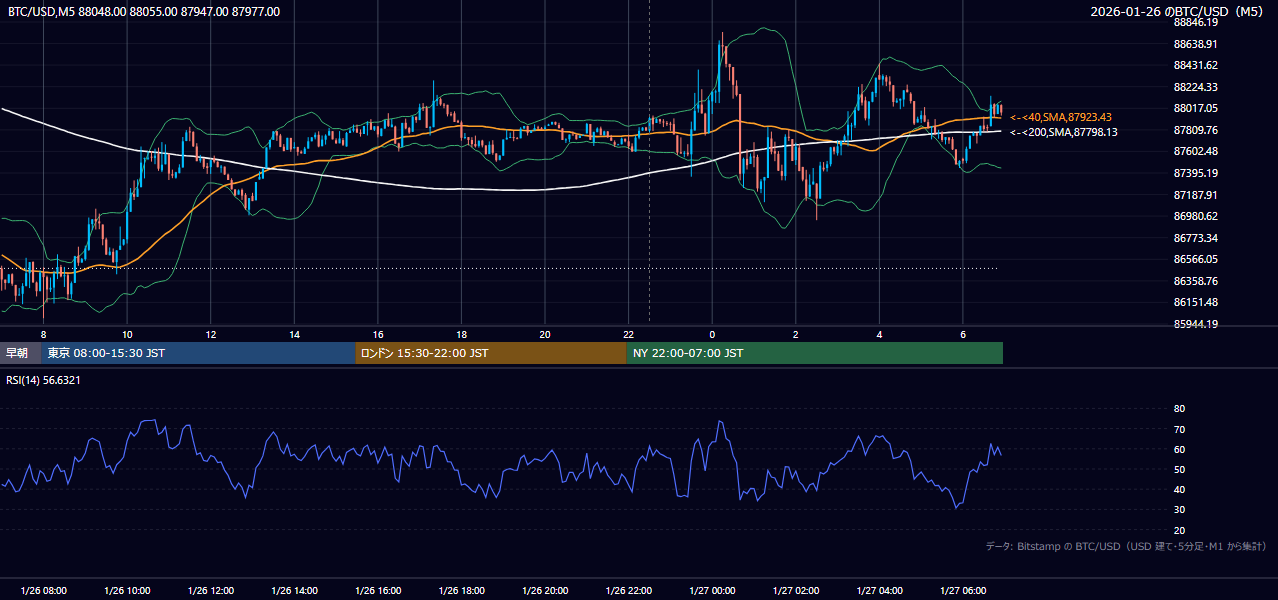Click the 1/27 04:00 bottom time label

[878, 591]
